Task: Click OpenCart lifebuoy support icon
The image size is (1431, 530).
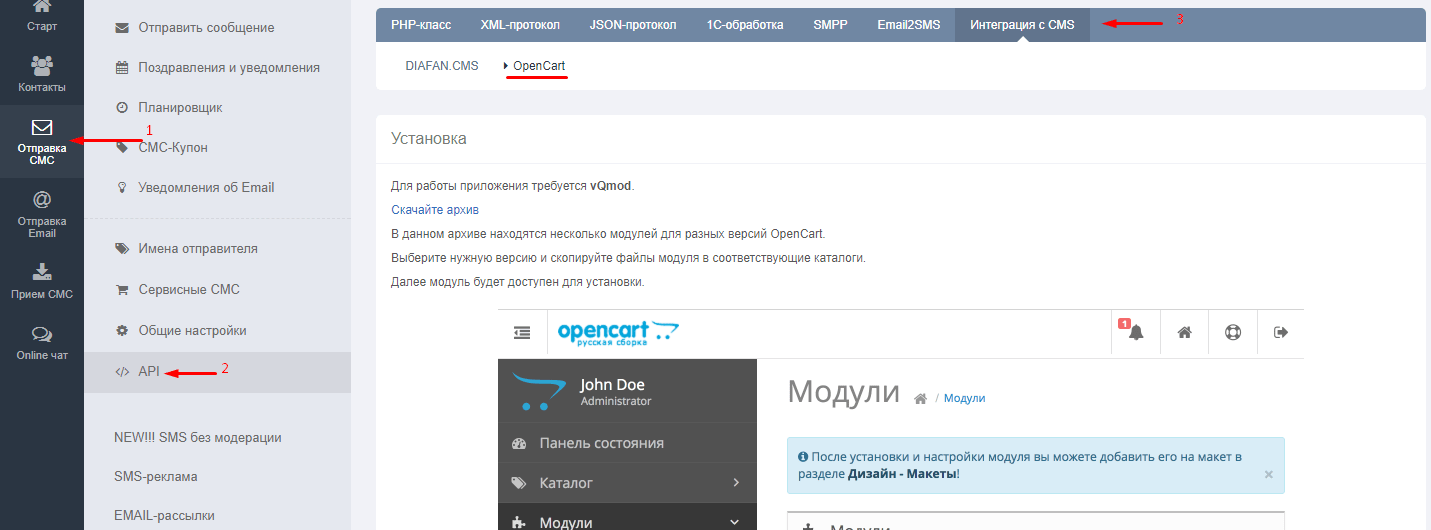Action: pyautogui.click(x=1233, y=332)
